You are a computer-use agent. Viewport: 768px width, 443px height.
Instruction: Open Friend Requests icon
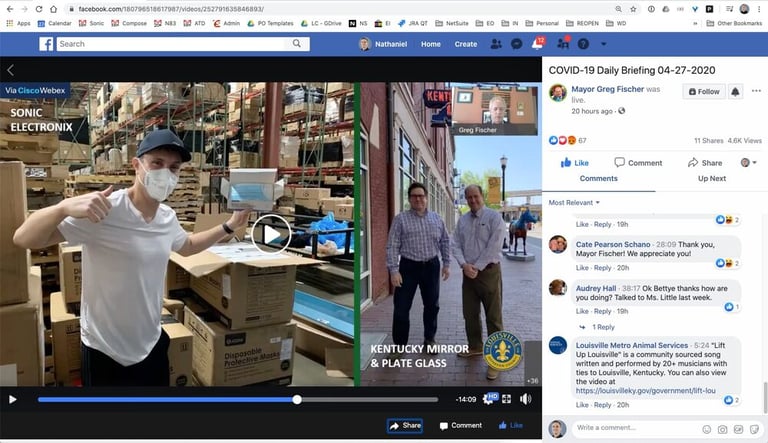pyautogui.click(x=496, y=44)
